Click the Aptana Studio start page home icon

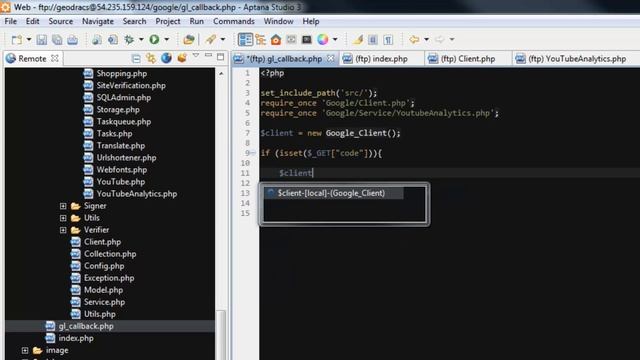point(276,40)
